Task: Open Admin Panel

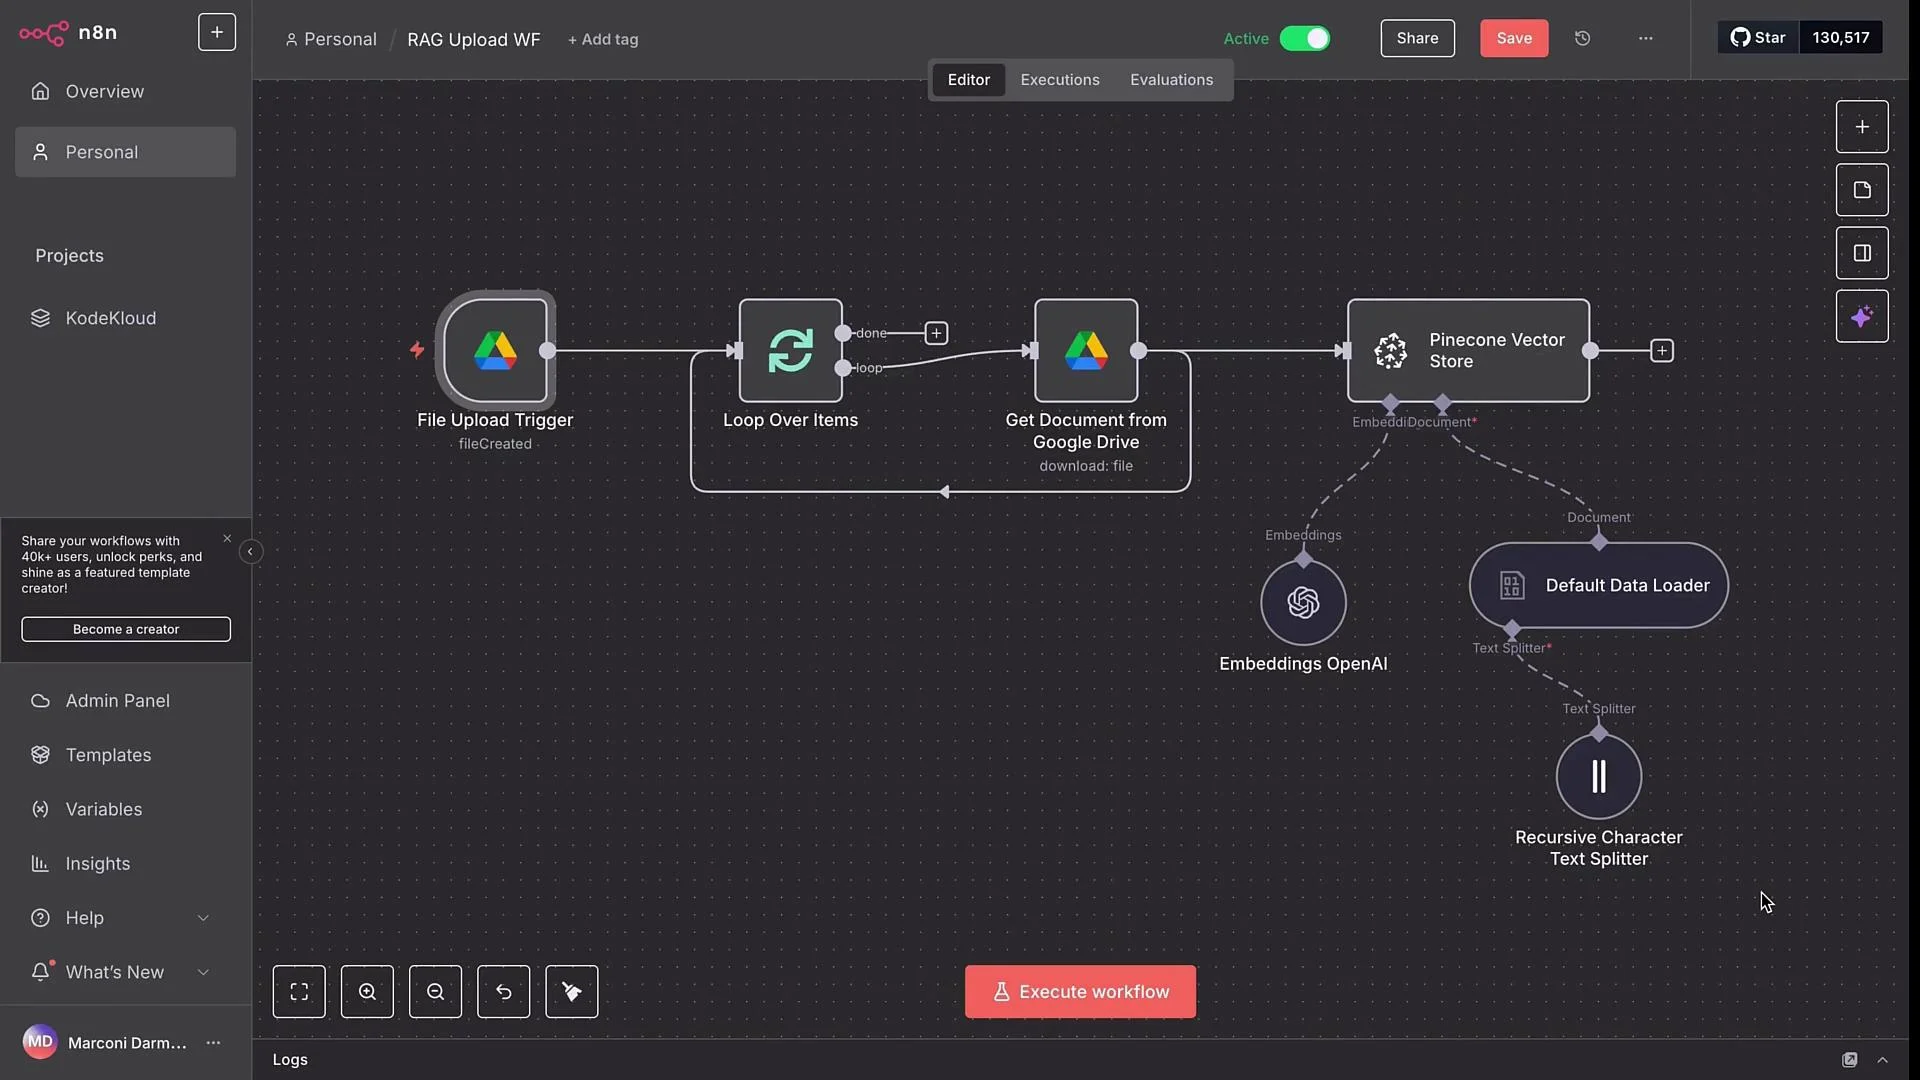Action: point(125,701)
